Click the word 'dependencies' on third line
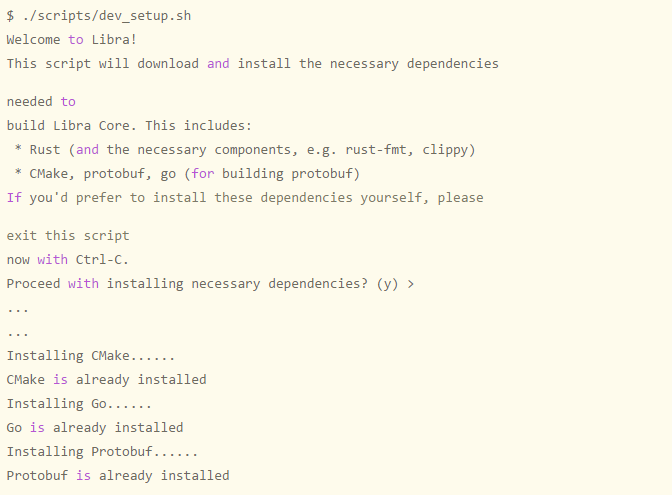The image size is (672, 495). click(453, 64)
